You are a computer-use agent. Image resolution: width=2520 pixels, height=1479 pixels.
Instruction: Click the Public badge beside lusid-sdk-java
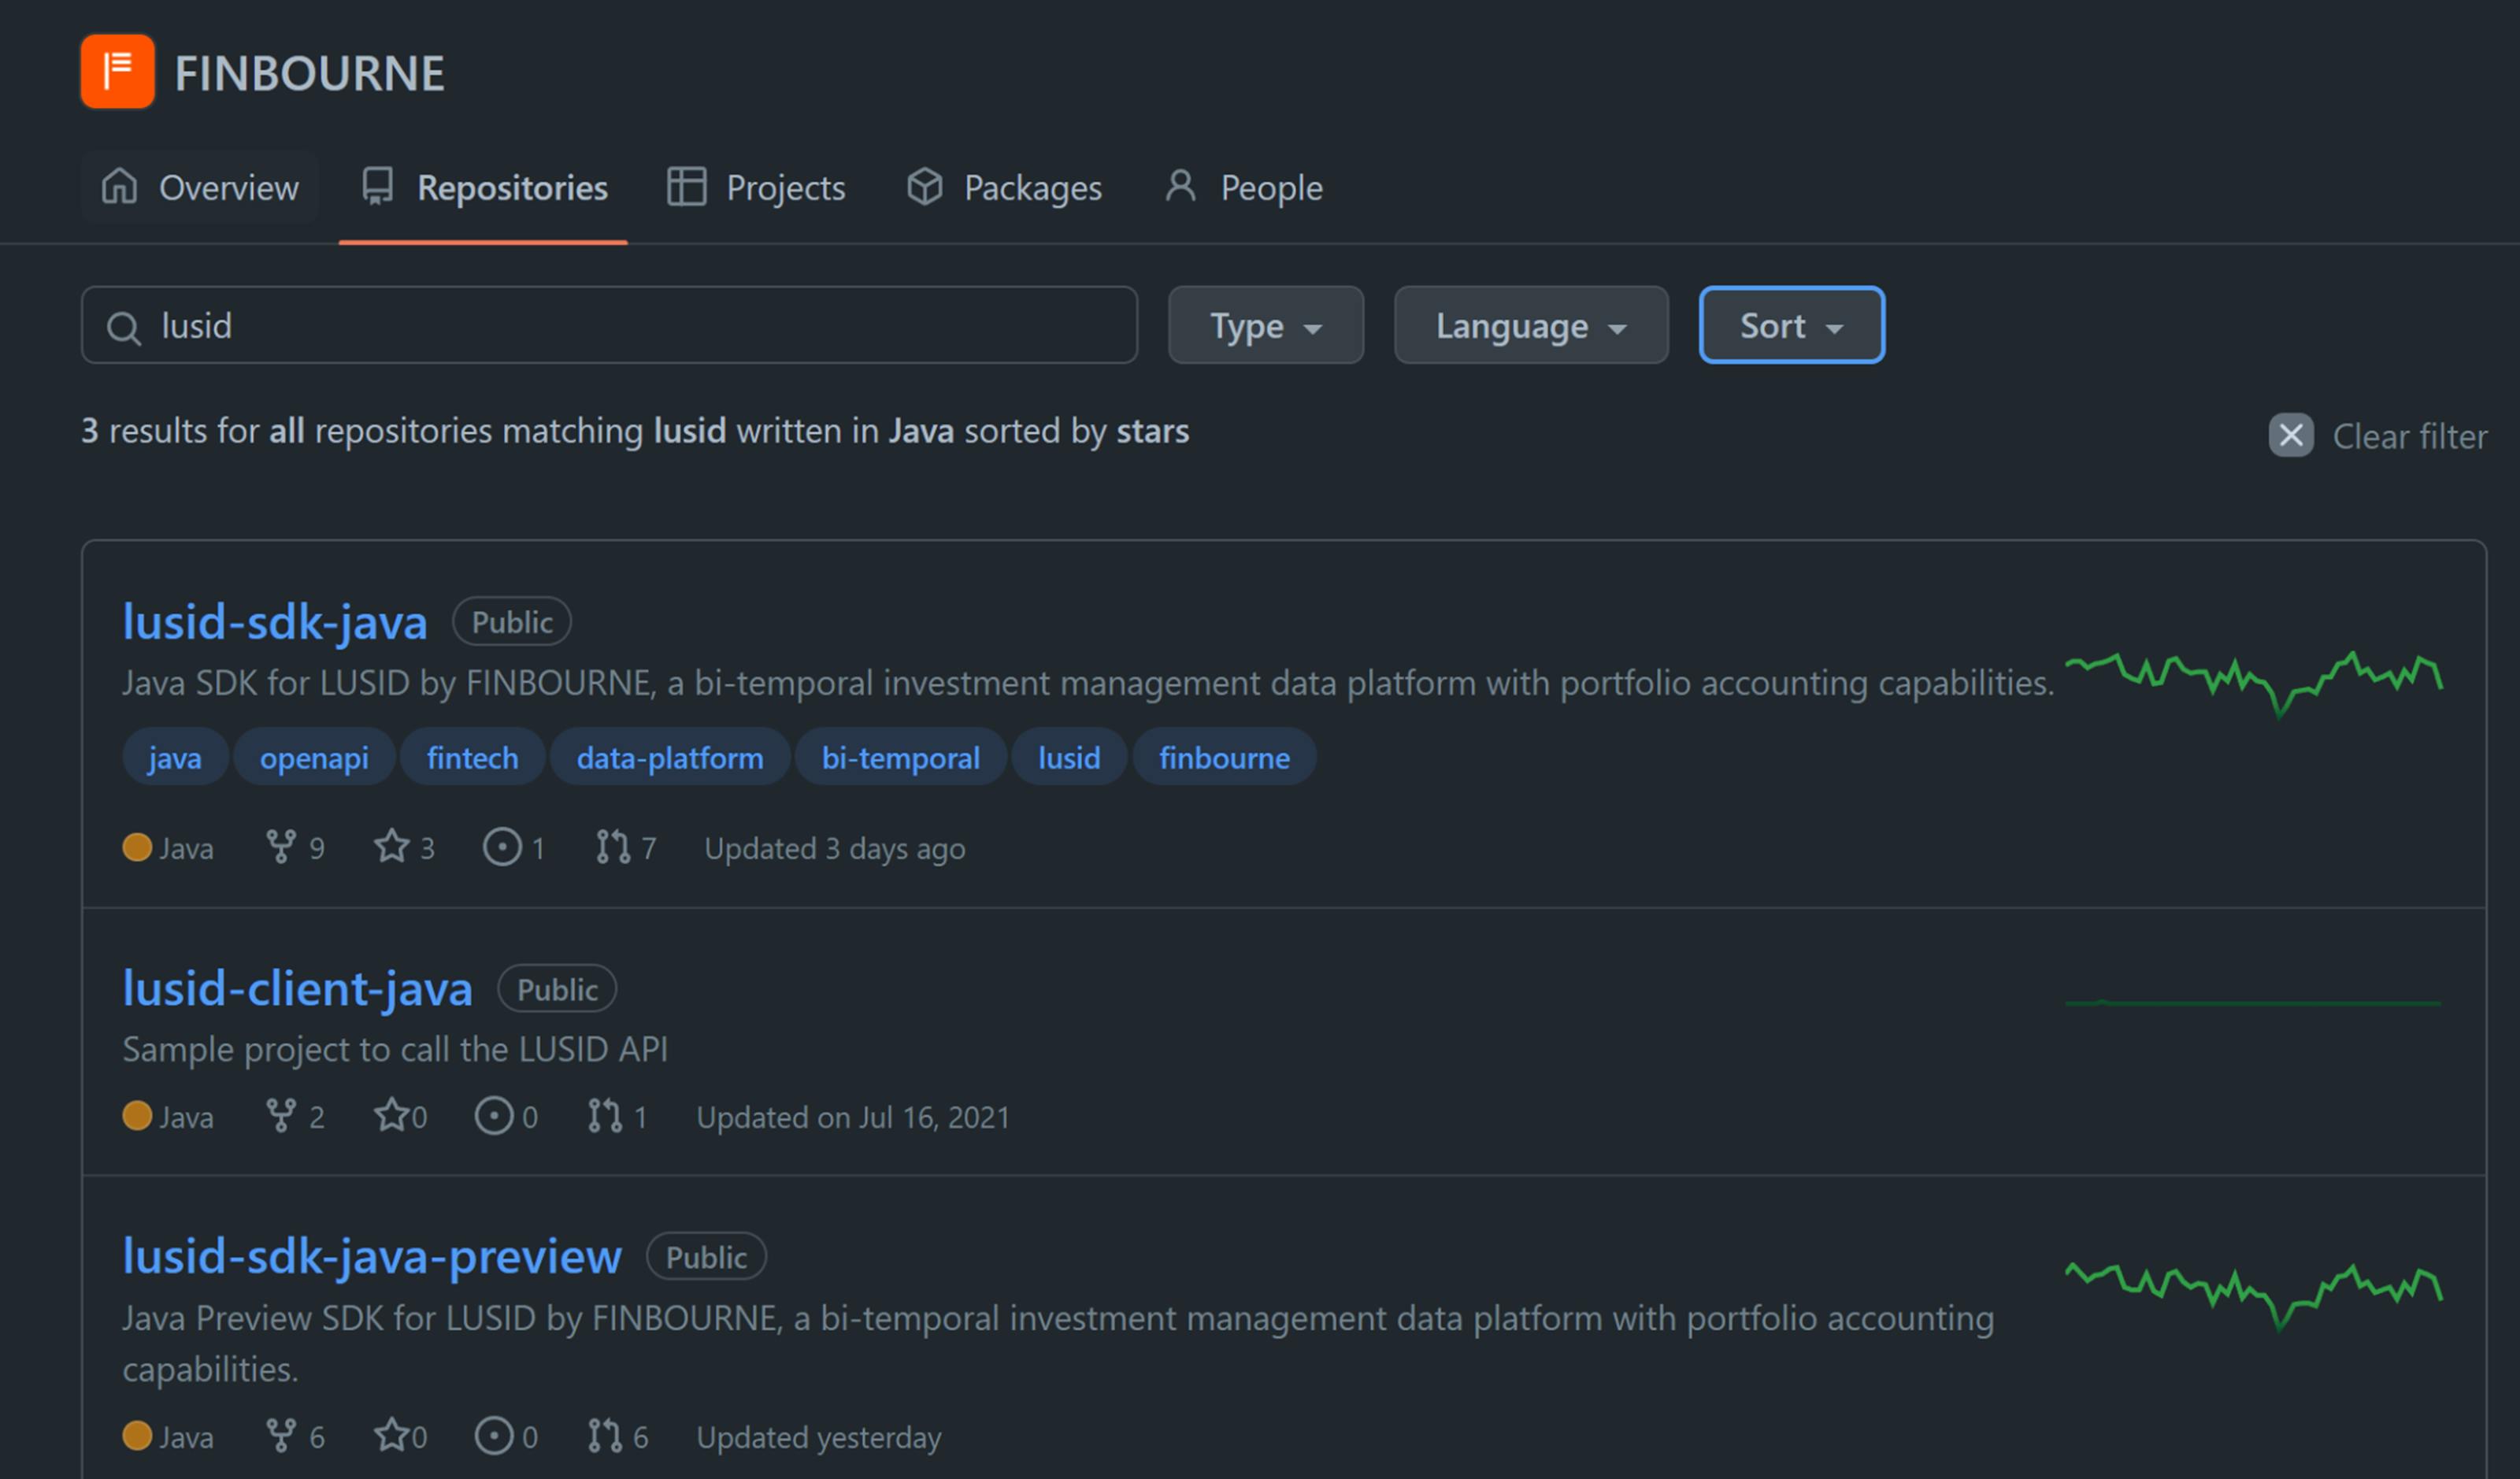tap(512, 621)
